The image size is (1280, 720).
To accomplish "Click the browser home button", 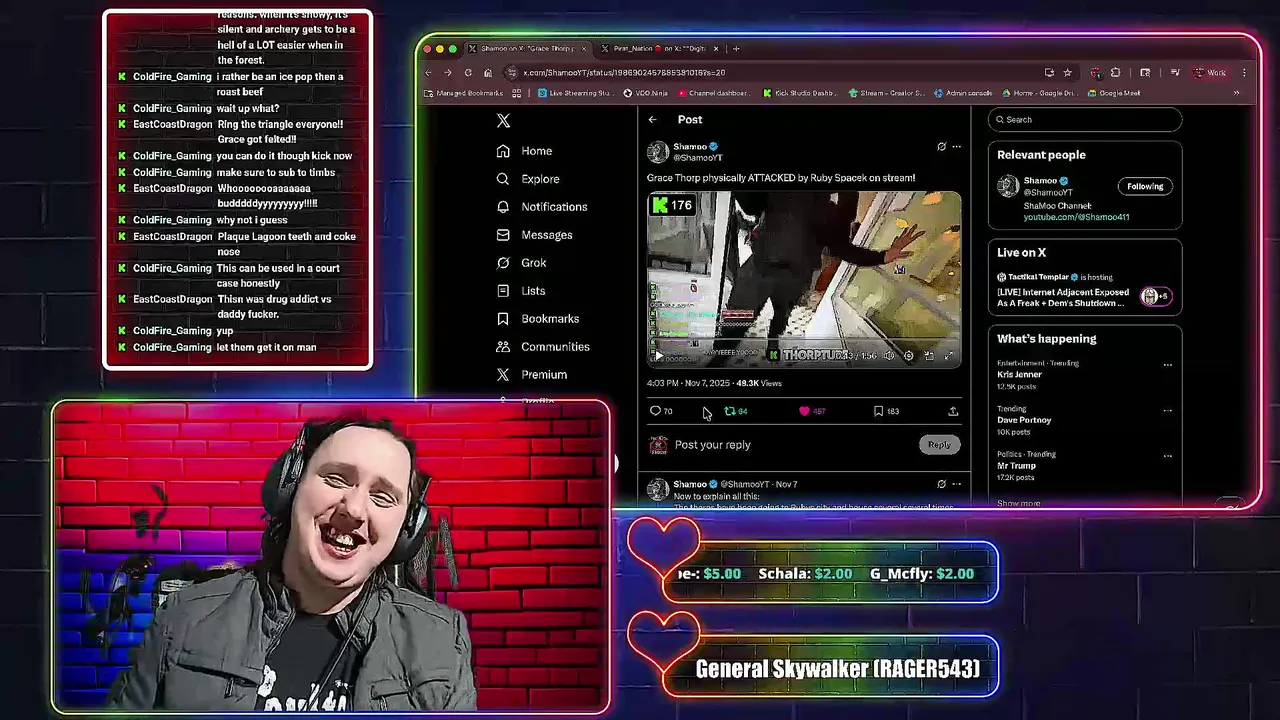I will point(487,73).
